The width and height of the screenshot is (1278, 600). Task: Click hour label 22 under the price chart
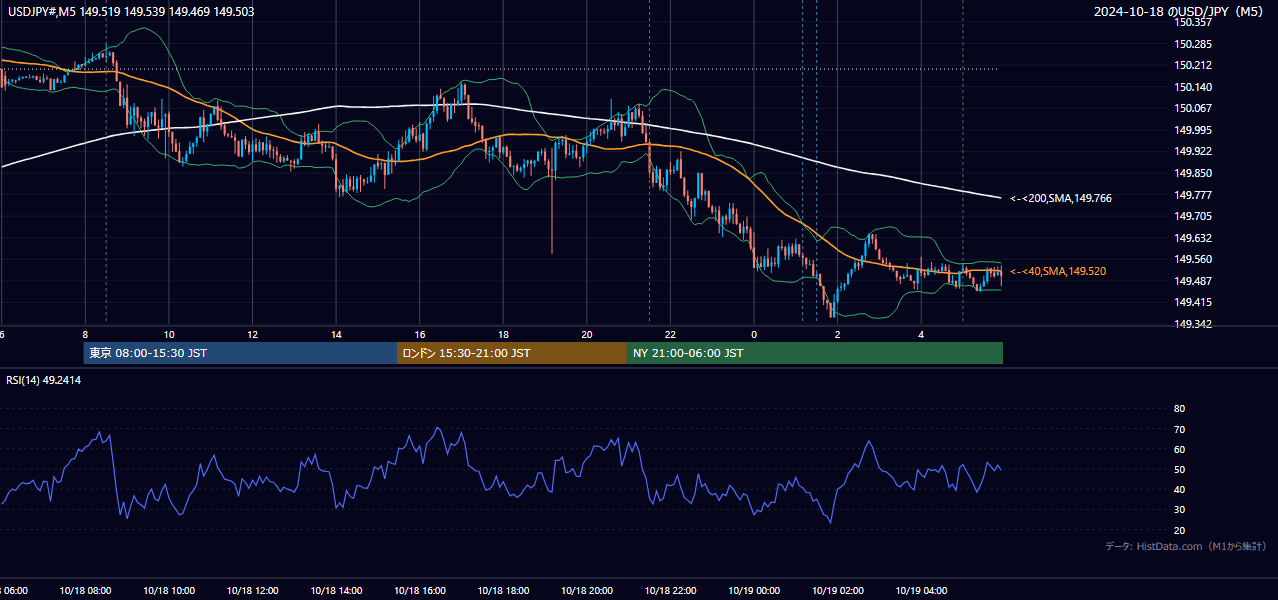pos(670,334)
